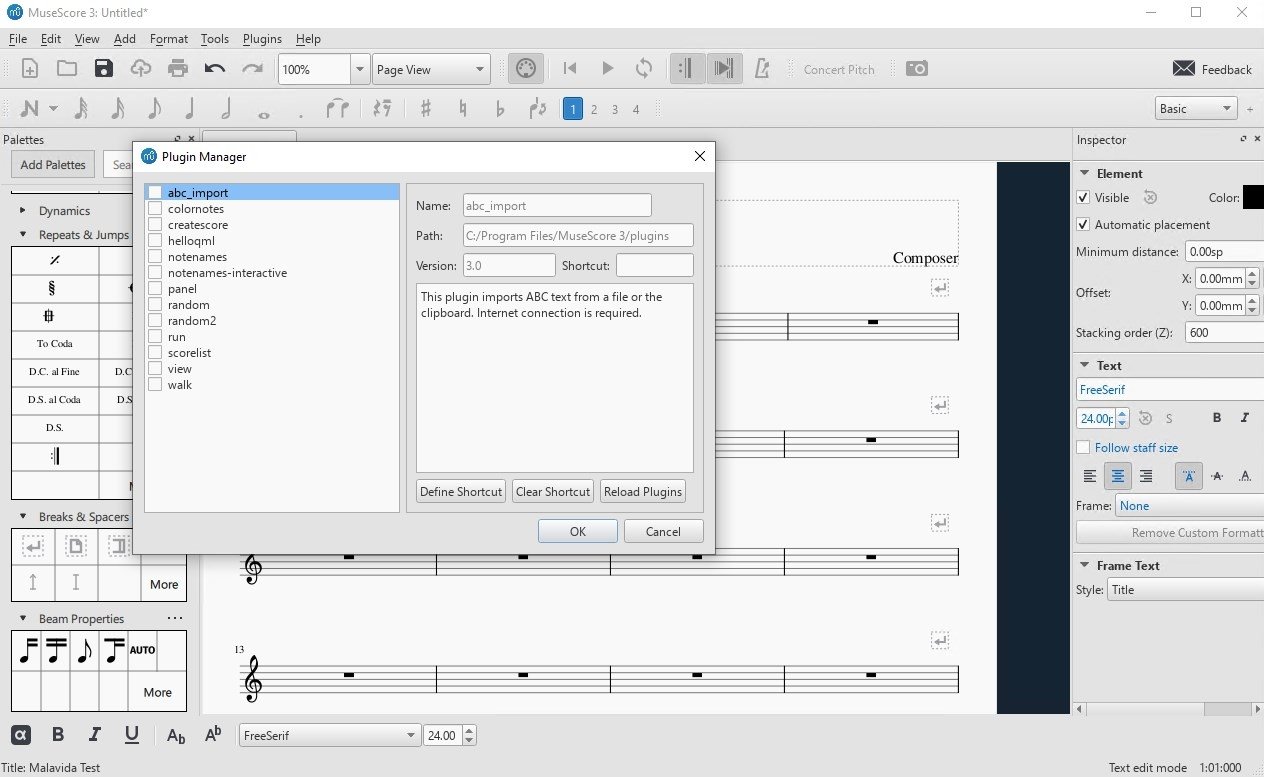The height and width of the screenshot is (777, 1264).
Task: Print the score using the printer icon
Action: point(178,69)
